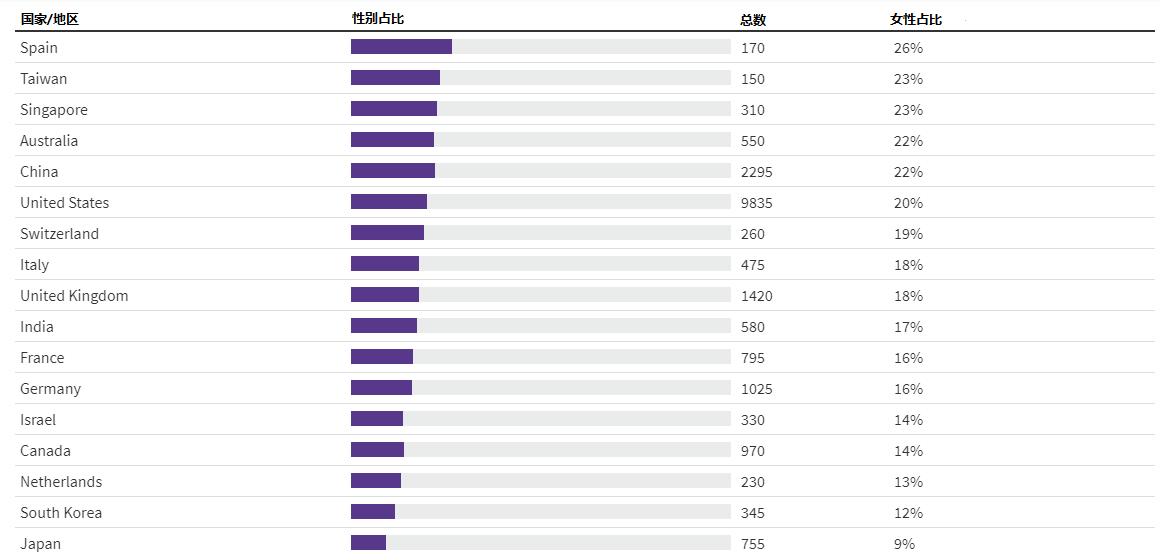Select Switzerland's 19% value
1160x557 pixels.
[908, 234]
